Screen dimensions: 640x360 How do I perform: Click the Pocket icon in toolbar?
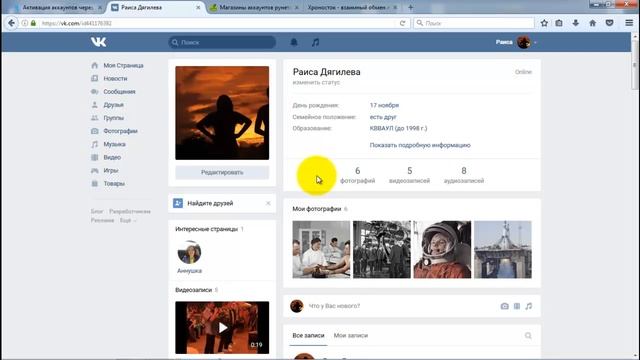pyautogui.click(x=609, y=23)
